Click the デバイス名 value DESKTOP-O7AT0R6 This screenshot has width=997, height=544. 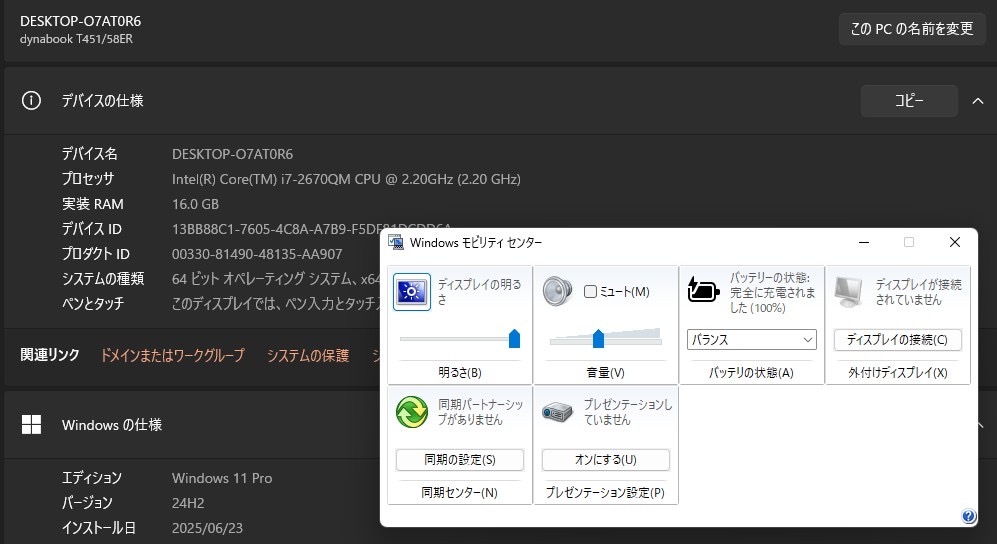(232, 154)
